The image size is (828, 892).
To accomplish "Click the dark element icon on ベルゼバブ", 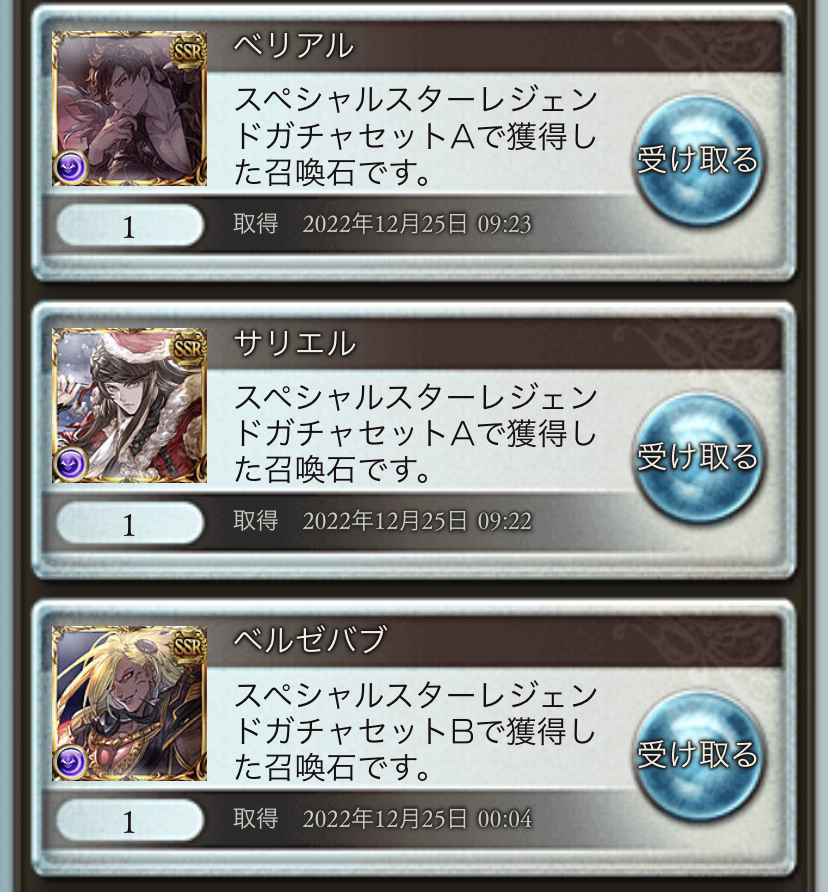I will [x=71, y=762].
